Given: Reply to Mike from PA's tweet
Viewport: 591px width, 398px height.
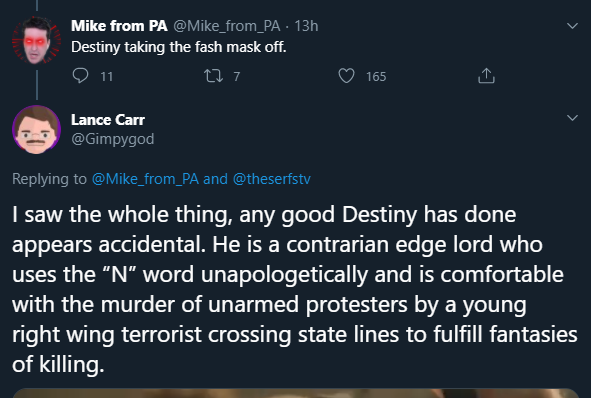Looking at the screenshot, I should click(x=80, y=76).
